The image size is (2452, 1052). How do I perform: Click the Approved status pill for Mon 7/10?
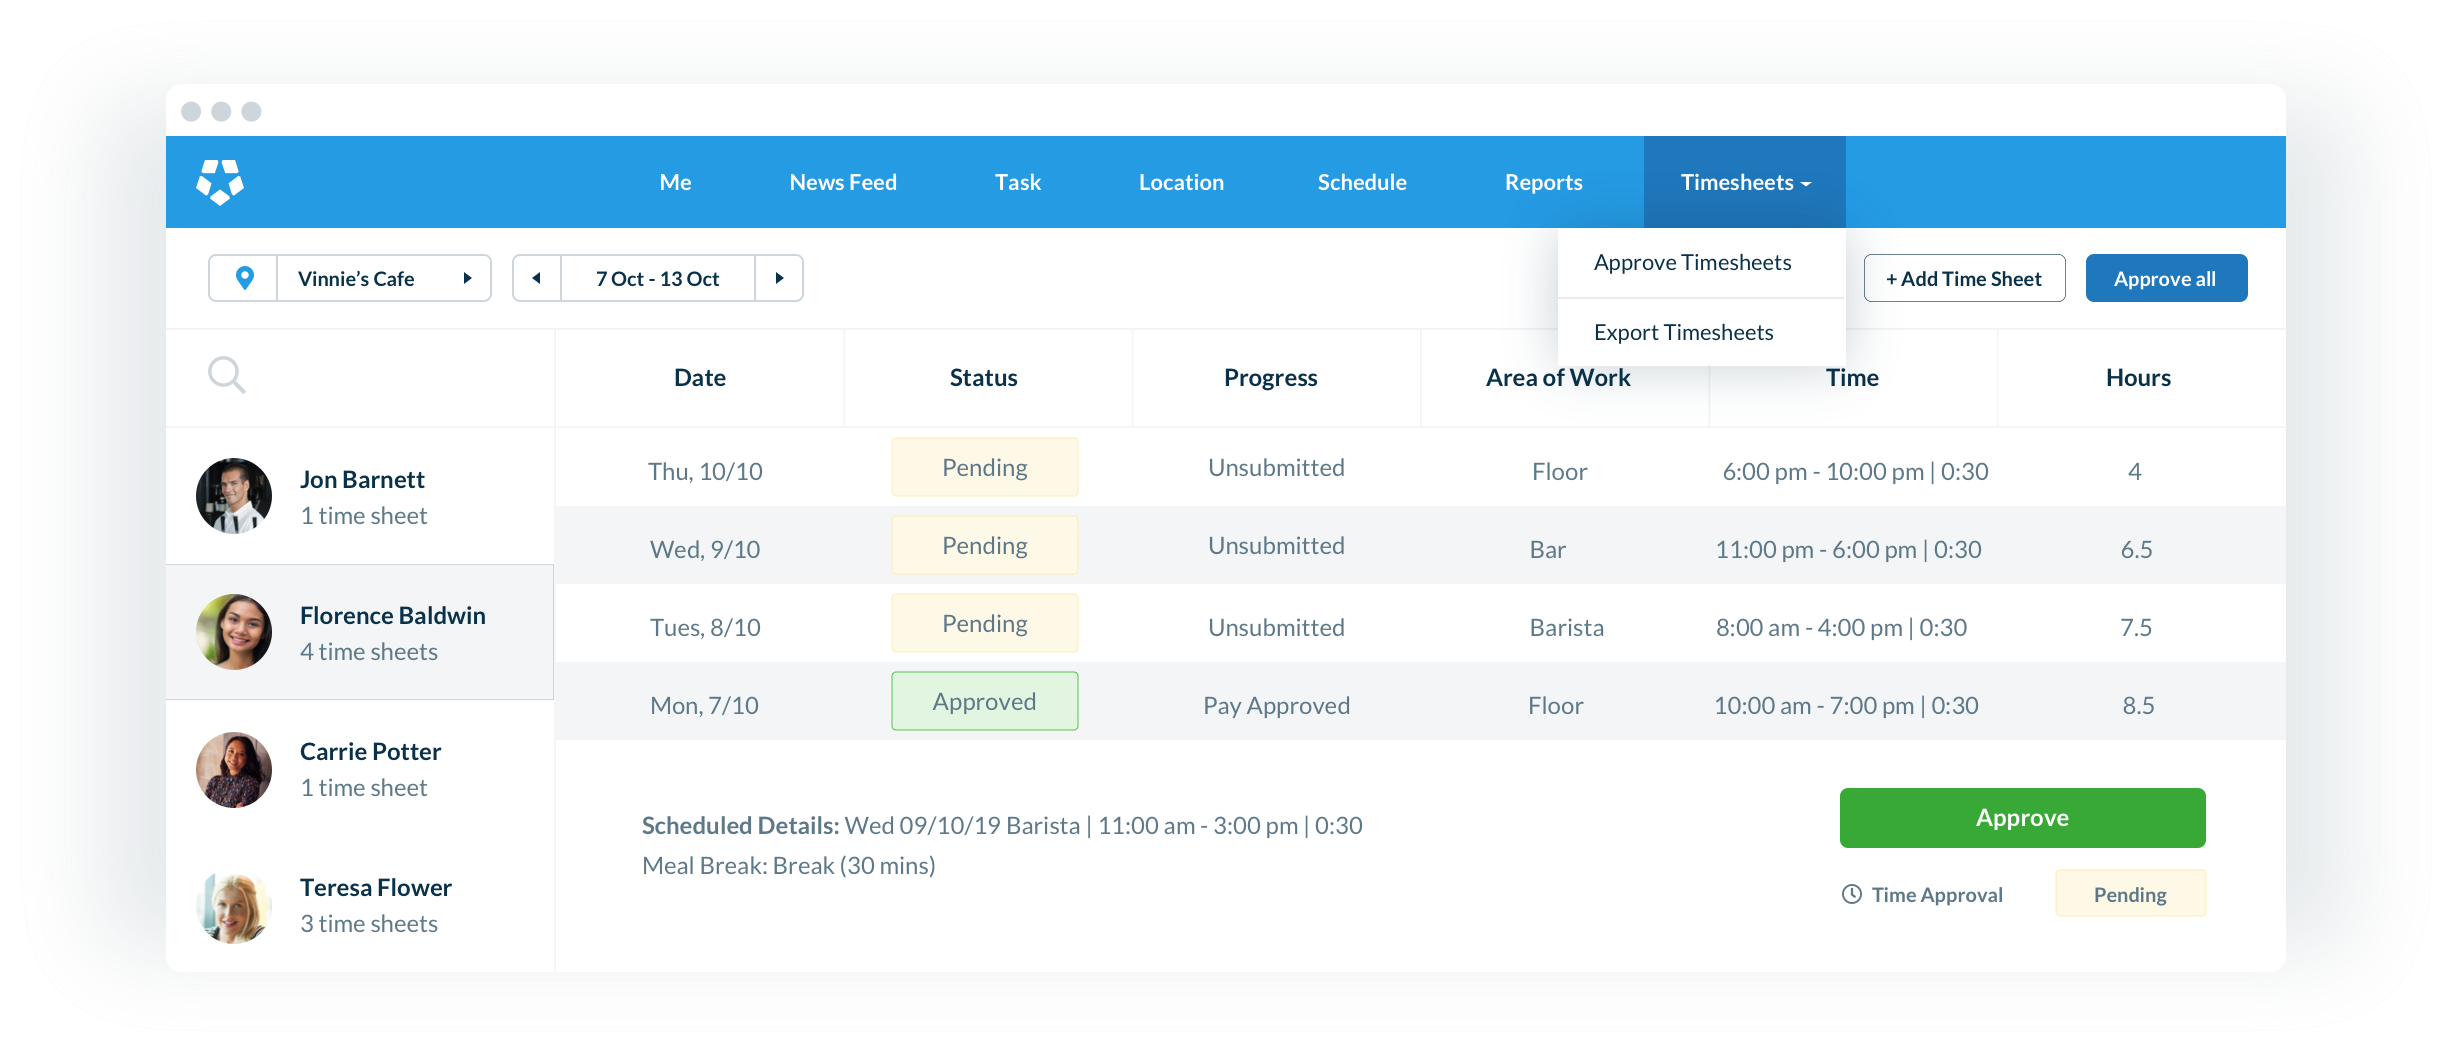984,701
